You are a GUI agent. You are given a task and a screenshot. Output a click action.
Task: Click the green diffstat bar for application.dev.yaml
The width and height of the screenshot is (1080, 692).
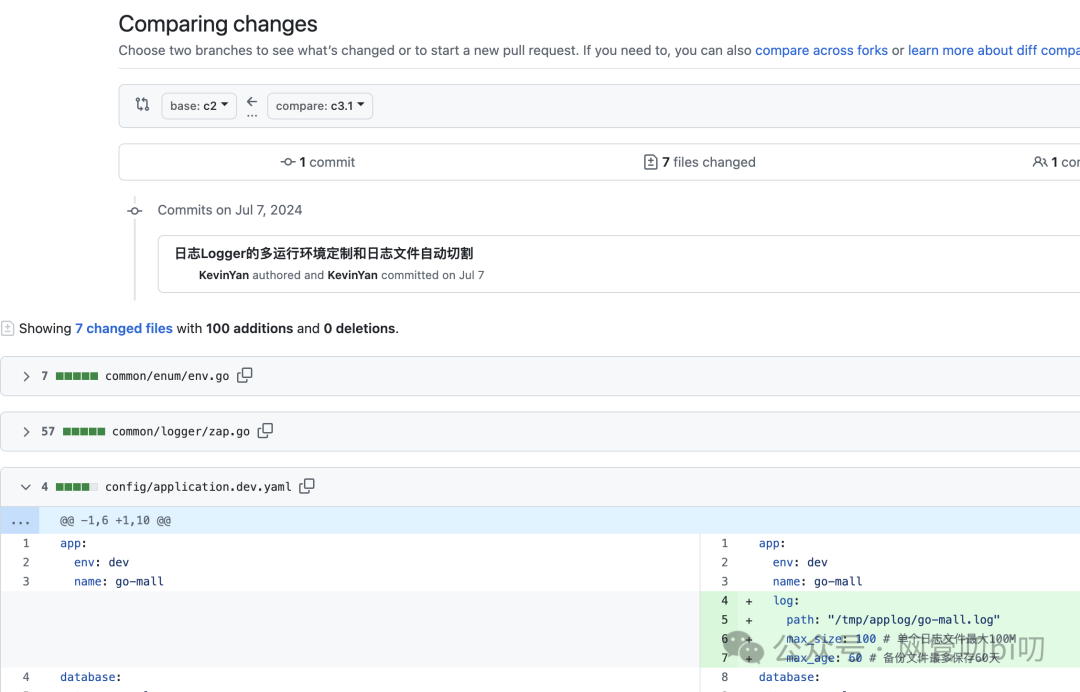click(77, 487)
